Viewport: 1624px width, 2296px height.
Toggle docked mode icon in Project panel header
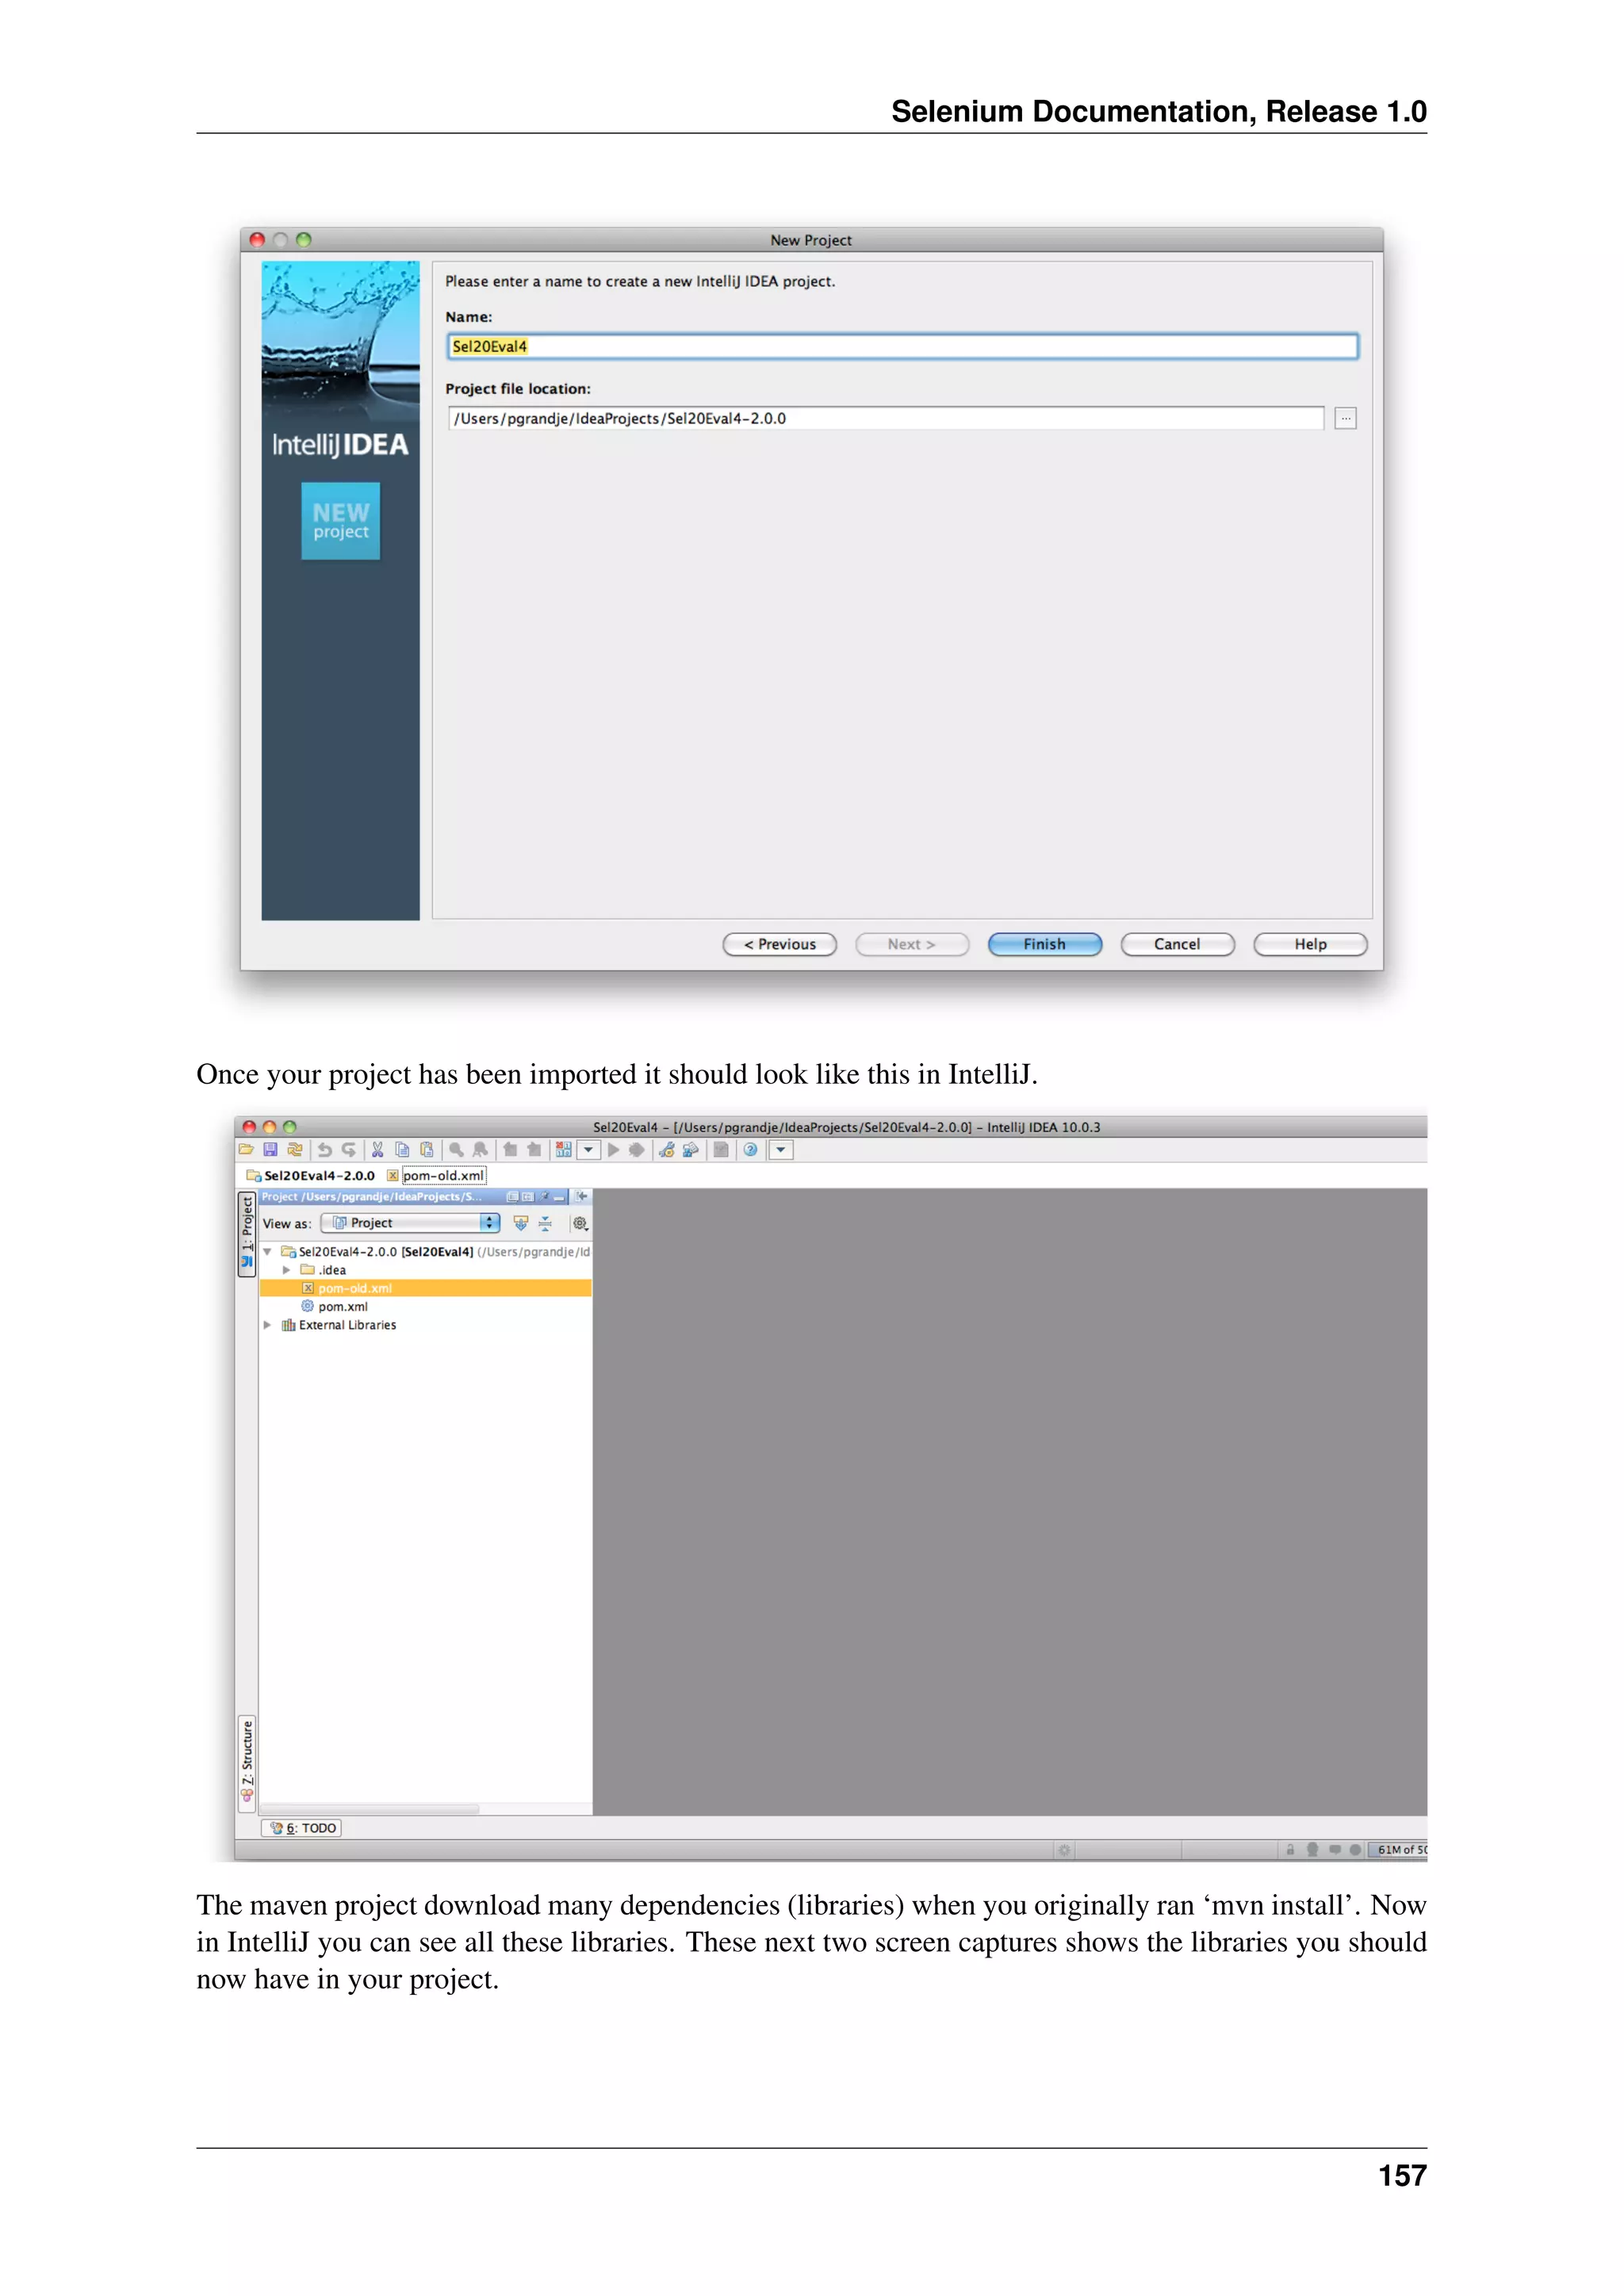coord(528,1196)
